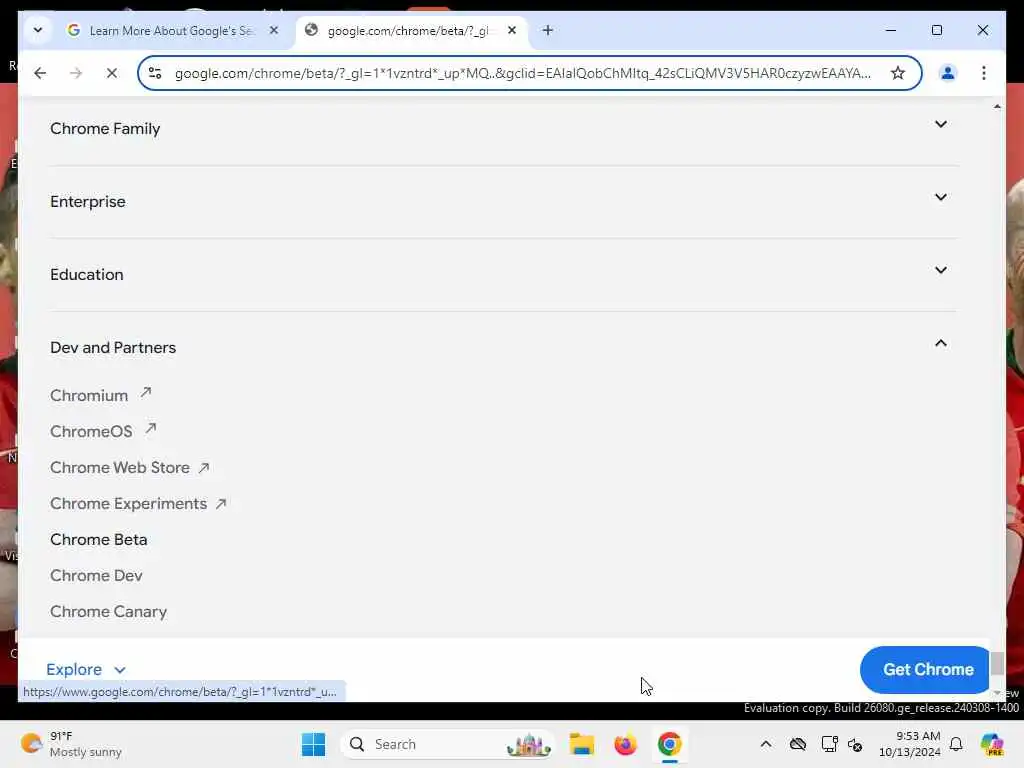Expand the Chrome Family section
This screenshot has height=768, width=1024.
(504, 128)
